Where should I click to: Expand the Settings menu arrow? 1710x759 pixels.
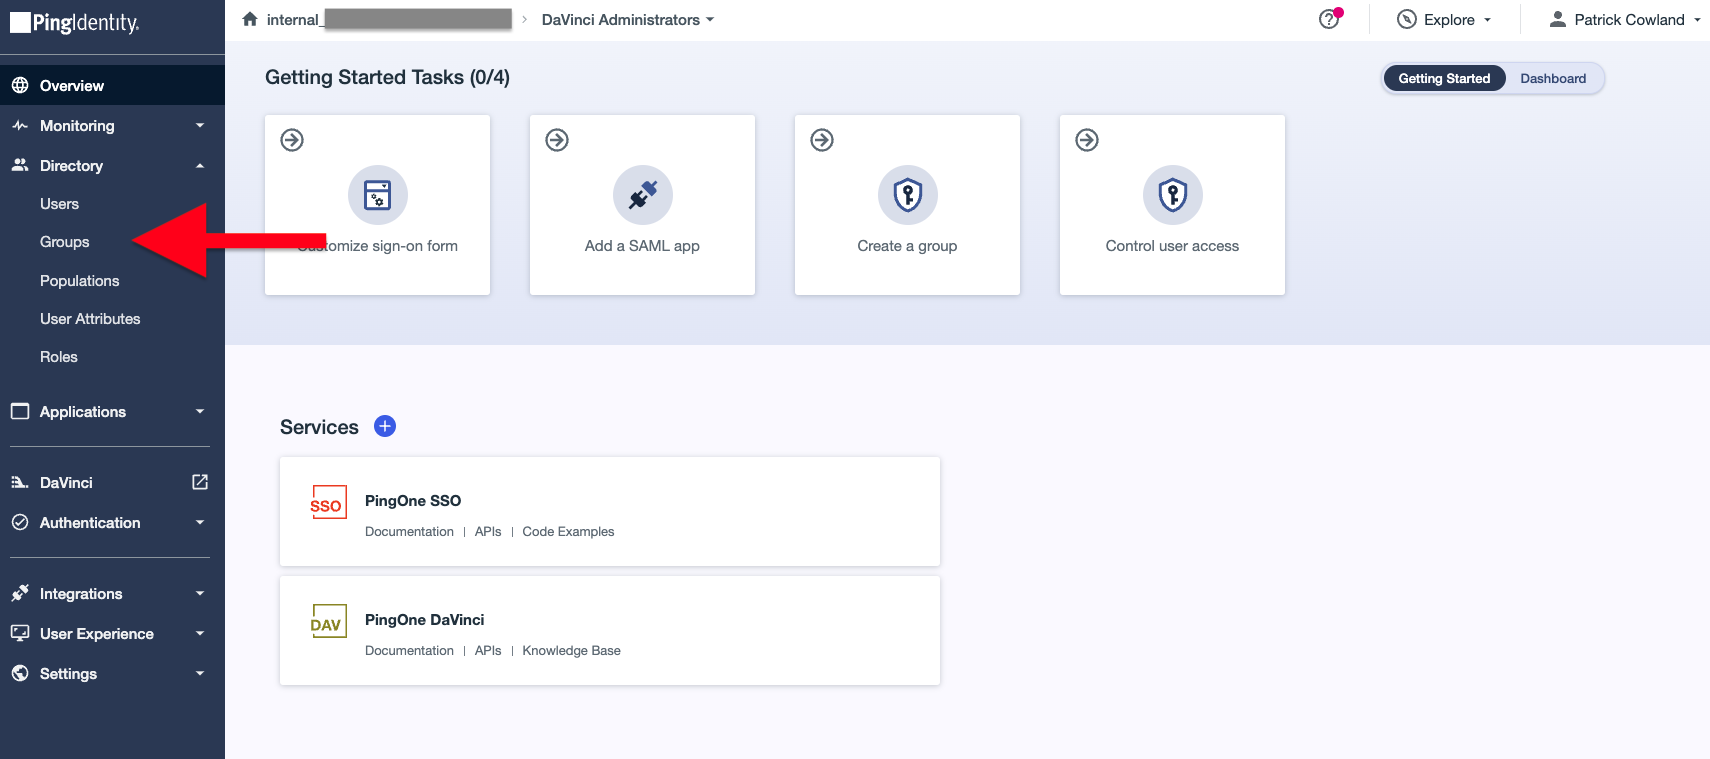(200, 673)
